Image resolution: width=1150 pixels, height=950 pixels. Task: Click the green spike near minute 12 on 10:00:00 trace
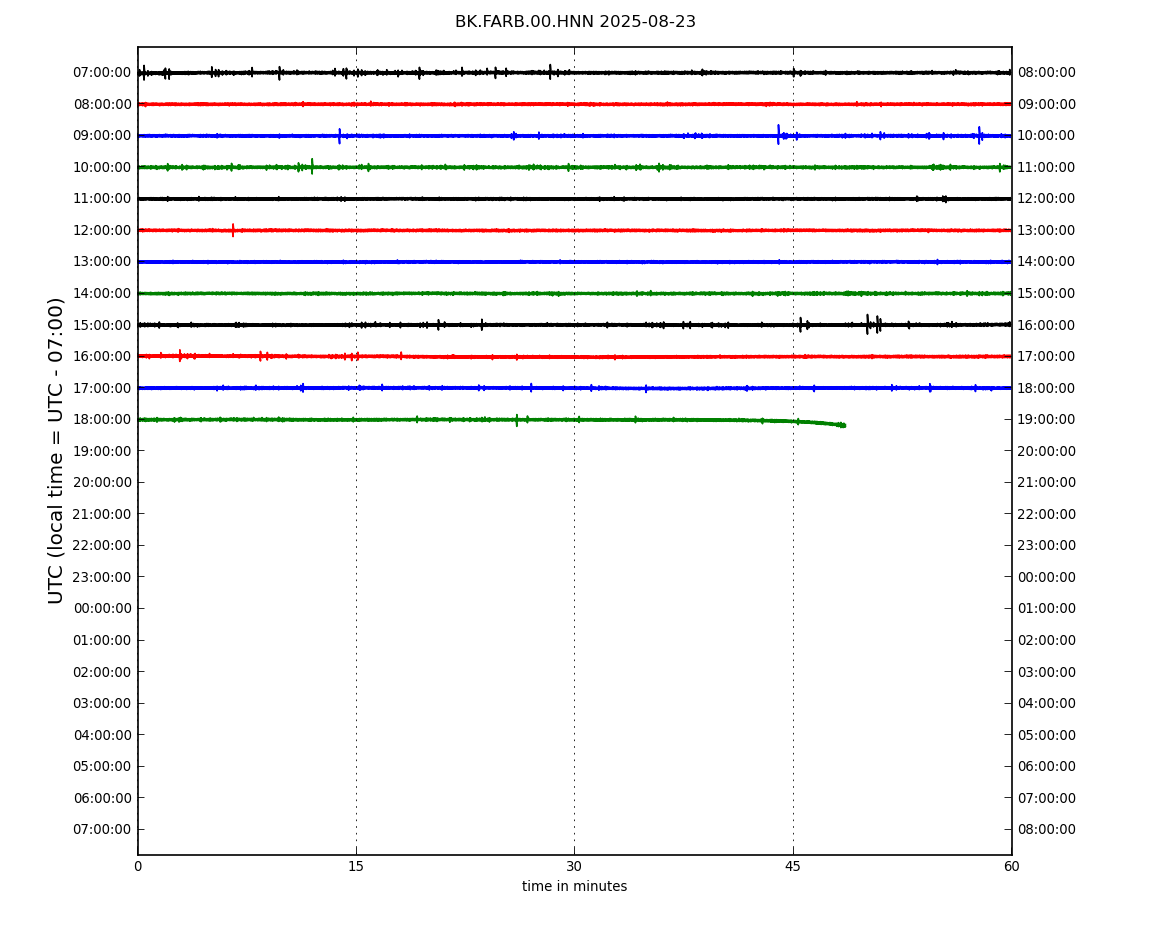coord(312,167)
